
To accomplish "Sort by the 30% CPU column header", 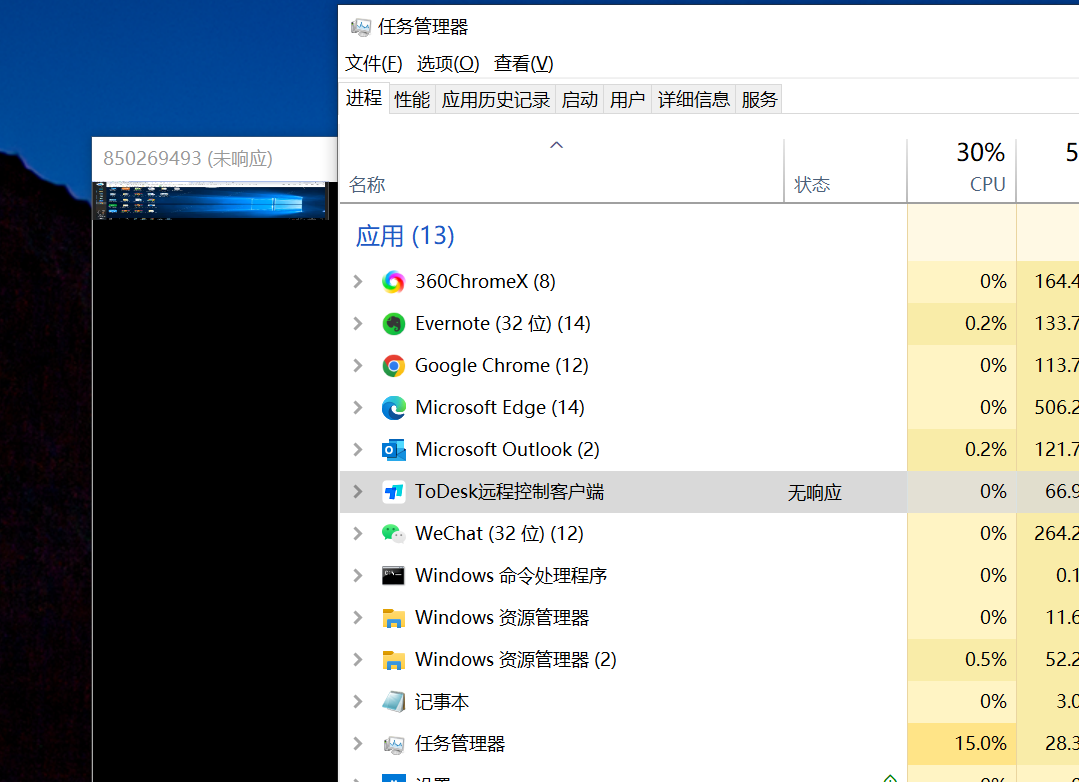I will 962,171.
